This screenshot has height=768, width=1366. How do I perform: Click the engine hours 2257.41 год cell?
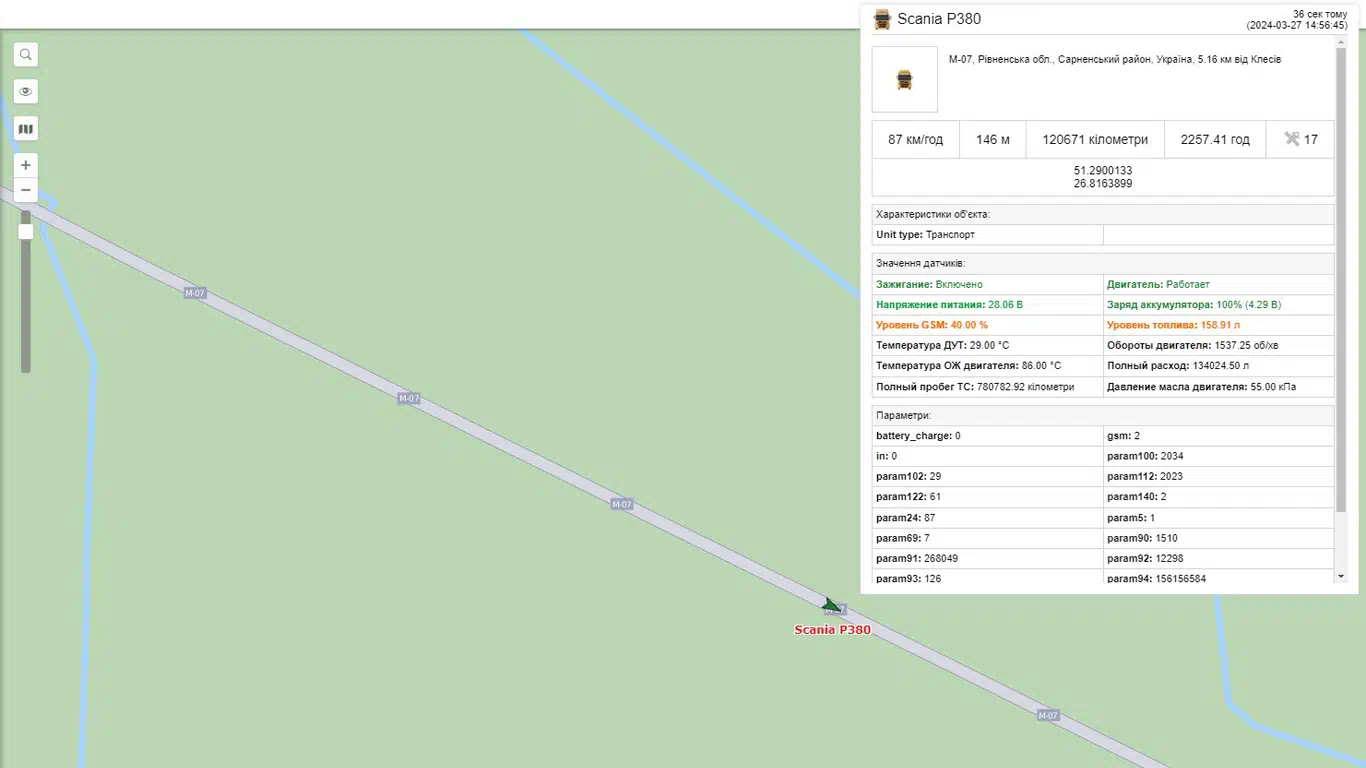coord(1215,140)
